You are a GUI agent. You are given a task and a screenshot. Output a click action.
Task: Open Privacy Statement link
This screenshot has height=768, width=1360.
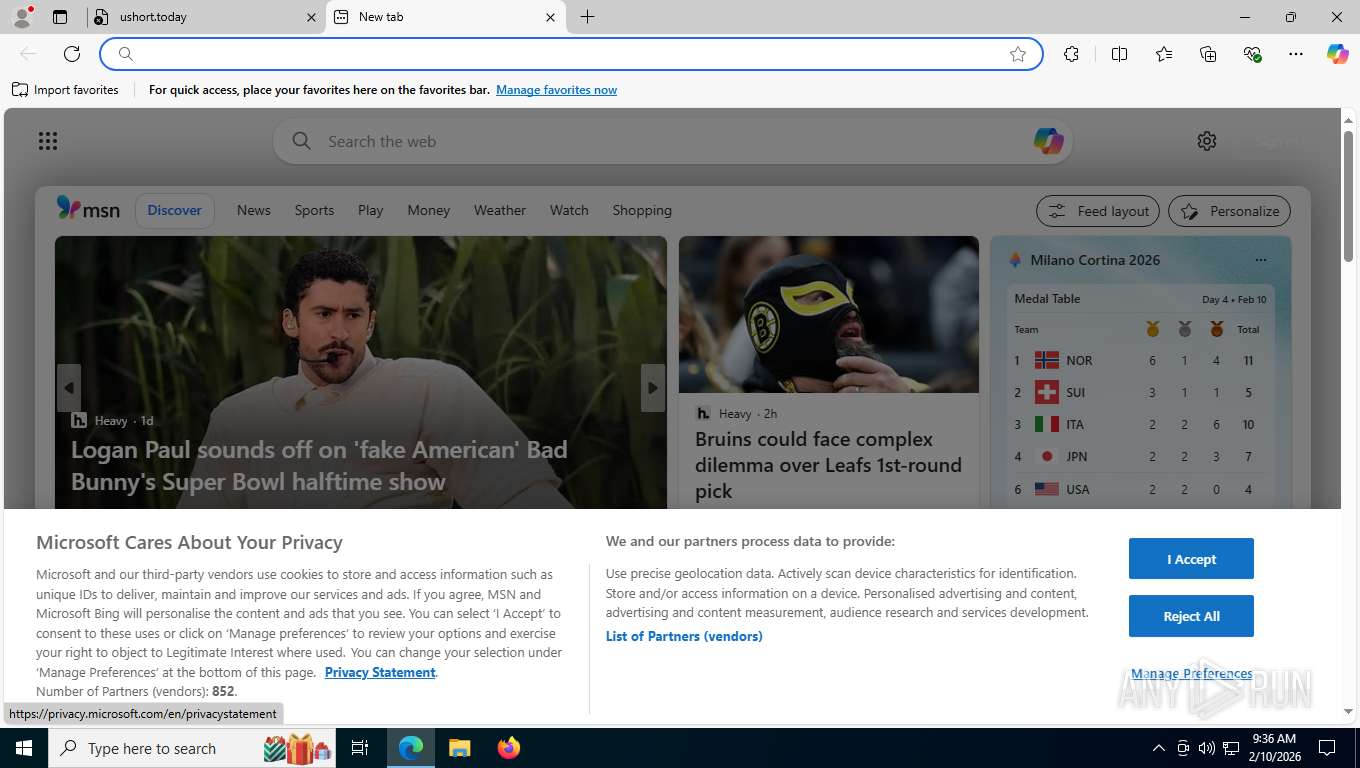[x=380, y=672]
